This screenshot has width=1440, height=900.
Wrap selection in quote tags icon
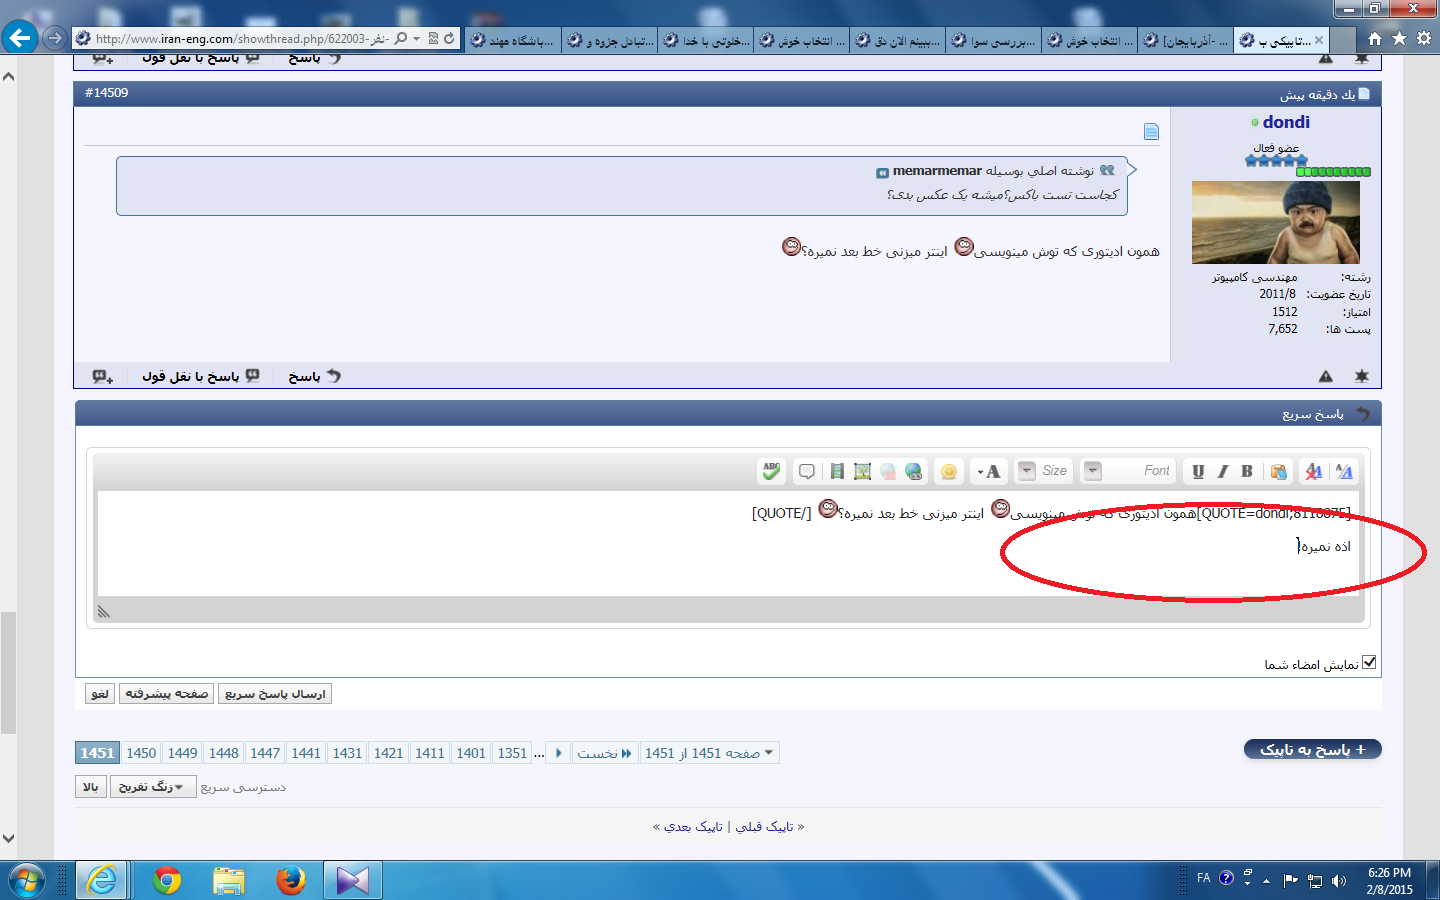pos(807,471)
